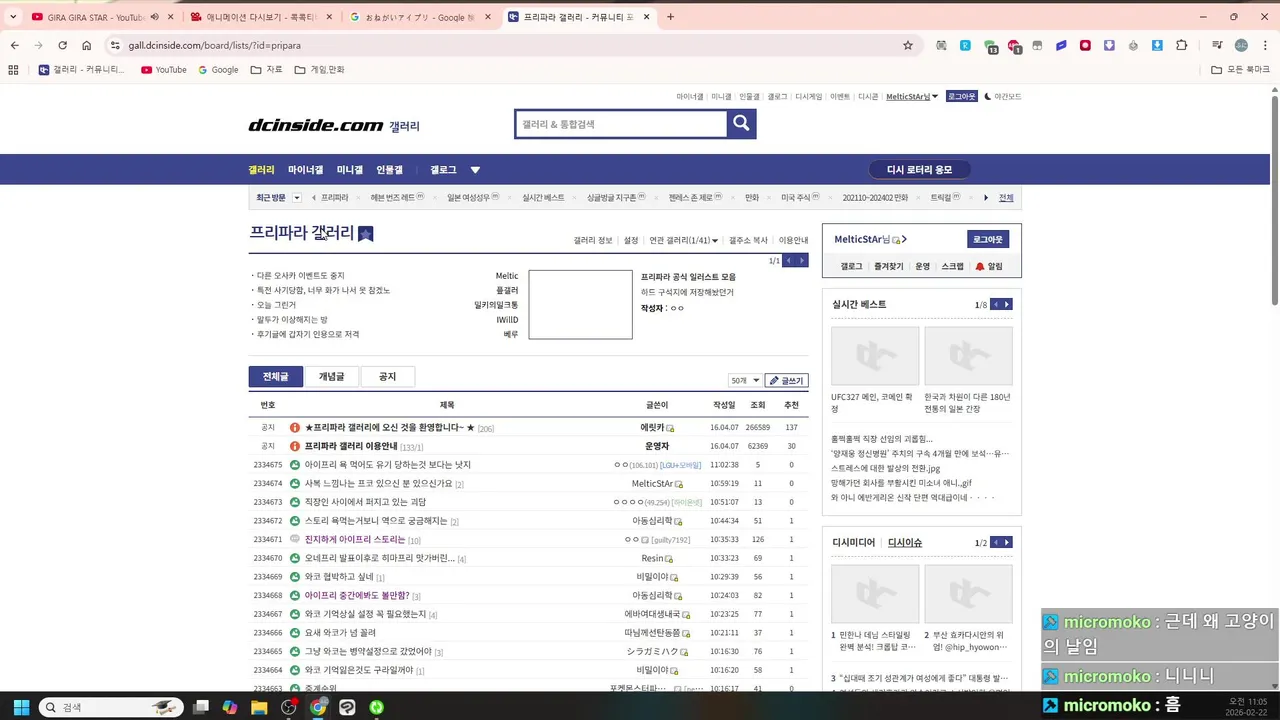Click the red bell 알림 icon
1280x720 pixels.
click(980, 267)
